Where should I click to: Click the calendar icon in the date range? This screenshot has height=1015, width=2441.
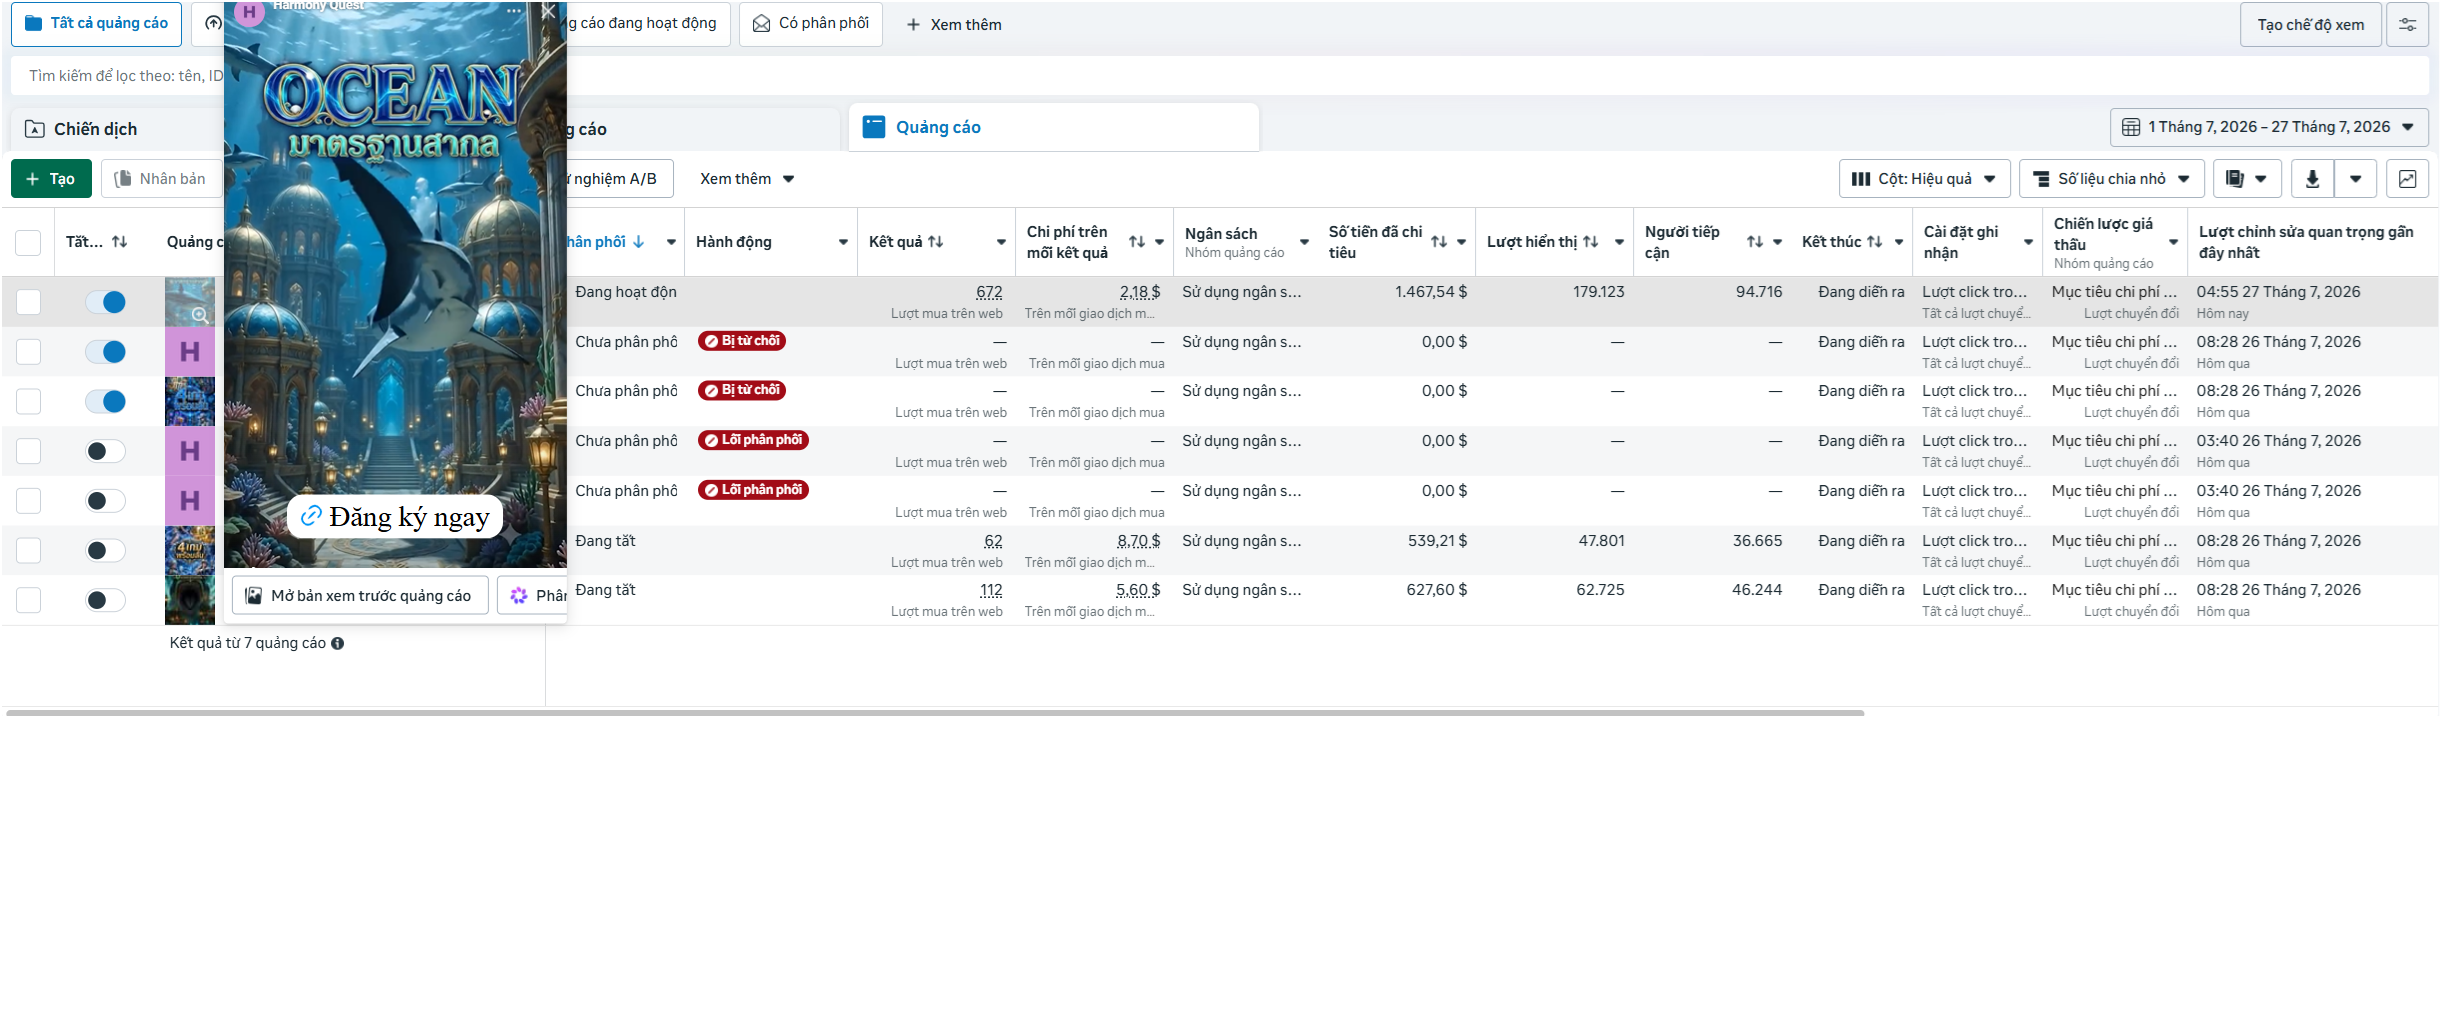(2131, 127)
